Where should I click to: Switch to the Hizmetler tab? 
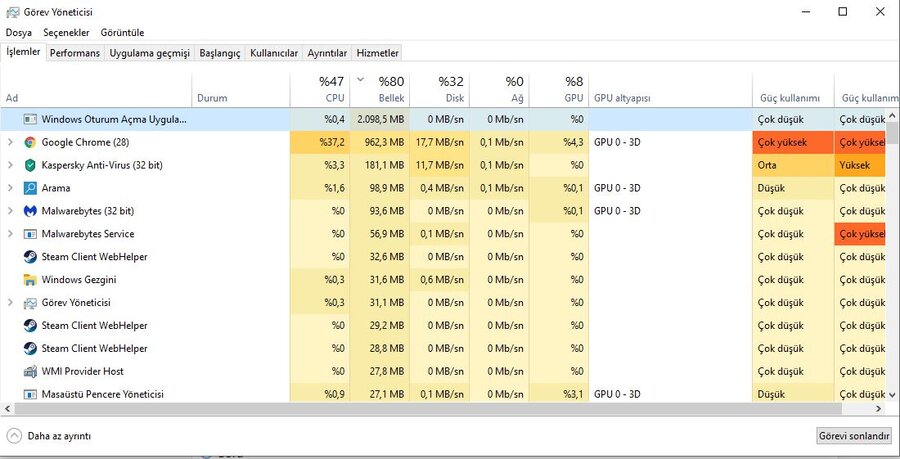point(377,53)
